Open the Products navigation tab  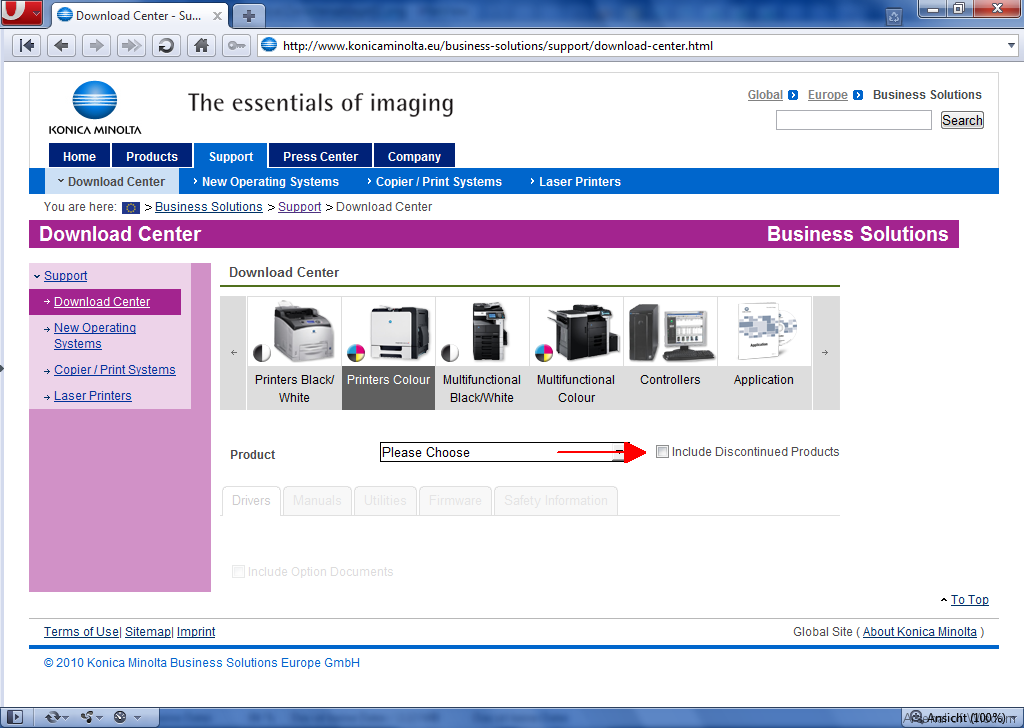click(152, 157)
